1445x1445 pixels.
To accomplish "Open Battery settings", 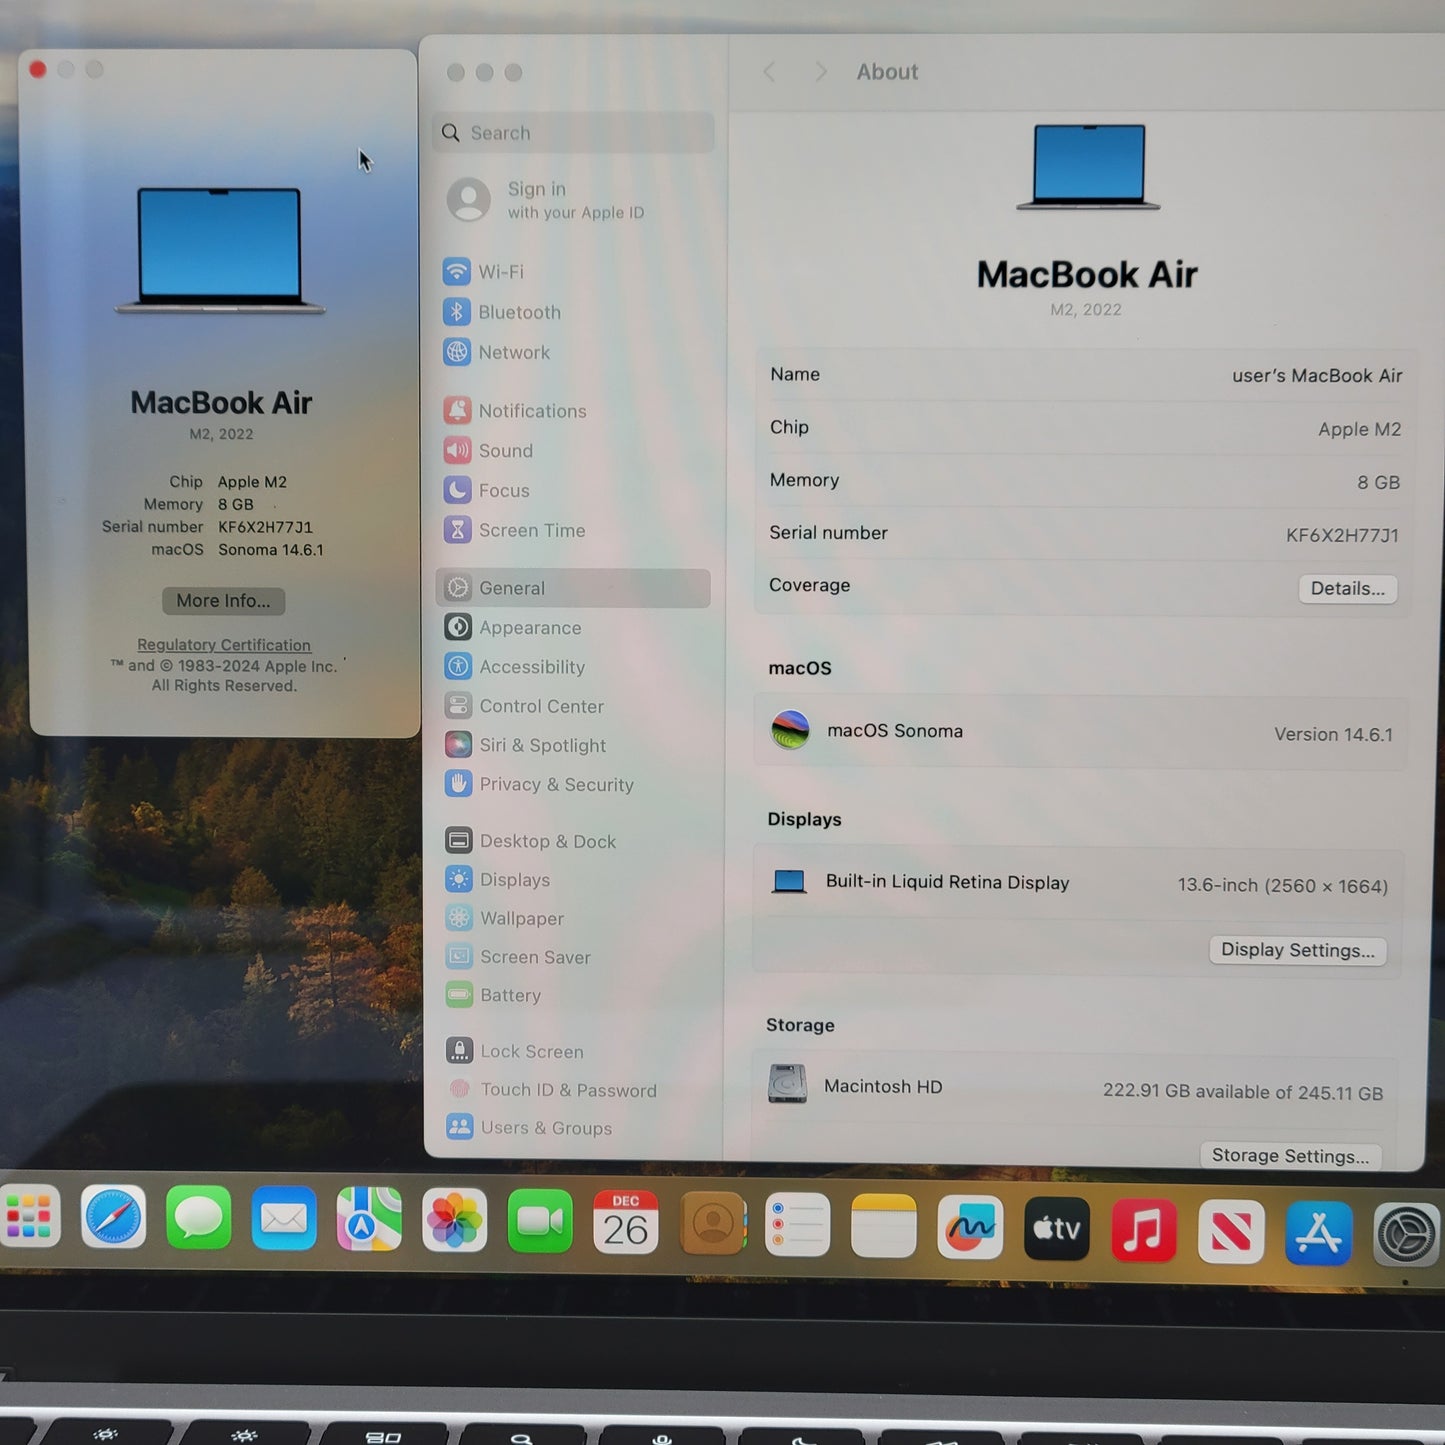I will click(510, 995).
